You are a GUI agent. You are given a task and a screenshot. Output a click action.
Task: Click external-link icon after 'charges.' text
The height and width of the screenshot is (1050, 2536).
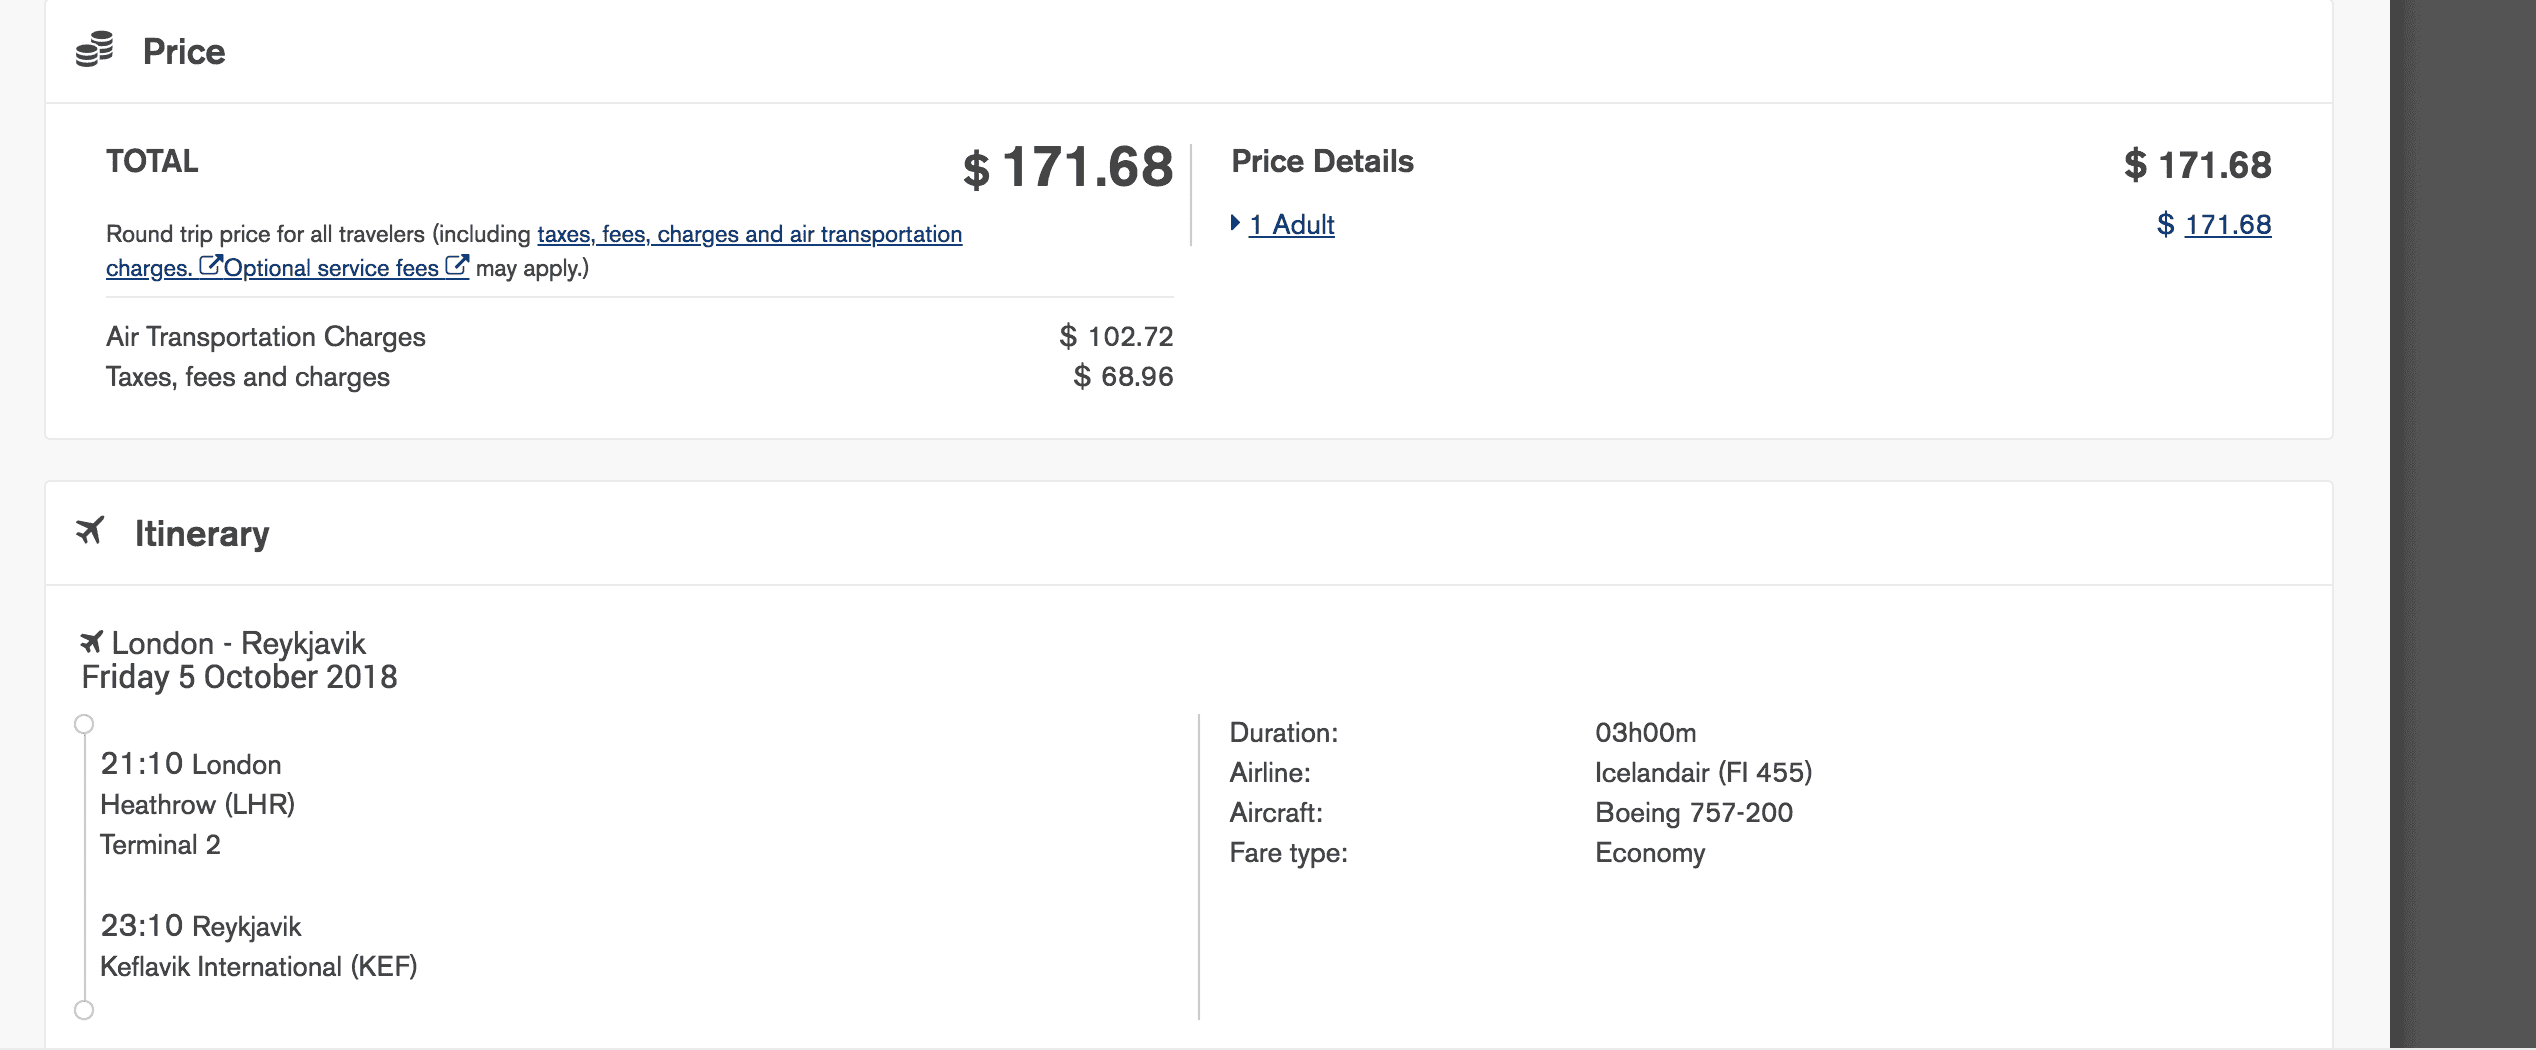point(210,266)
